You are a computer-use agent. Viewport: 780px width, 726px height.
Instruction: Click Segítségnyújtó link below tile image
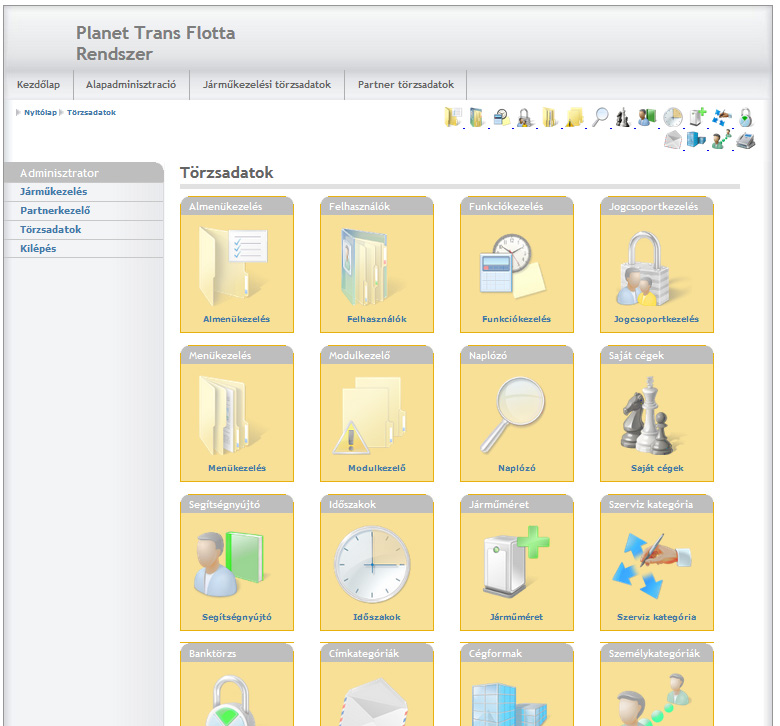coord(237,617)
